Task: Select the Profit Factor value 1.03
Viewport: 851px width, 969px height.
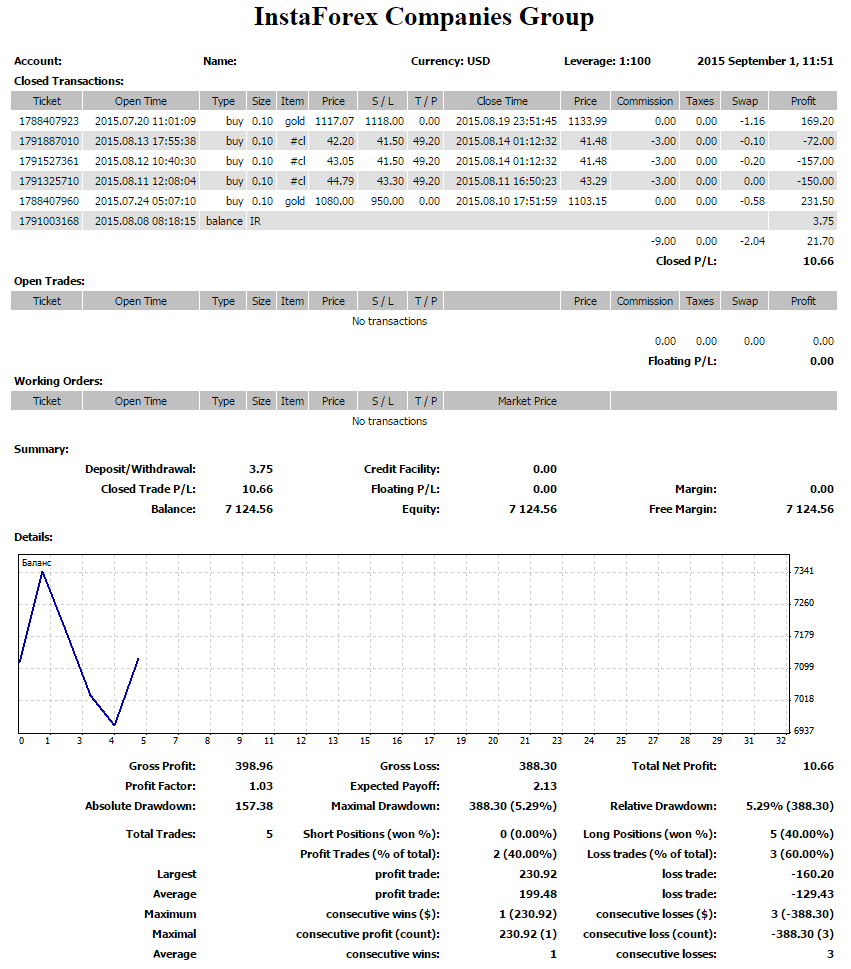Action: click(x=261, y=786)
